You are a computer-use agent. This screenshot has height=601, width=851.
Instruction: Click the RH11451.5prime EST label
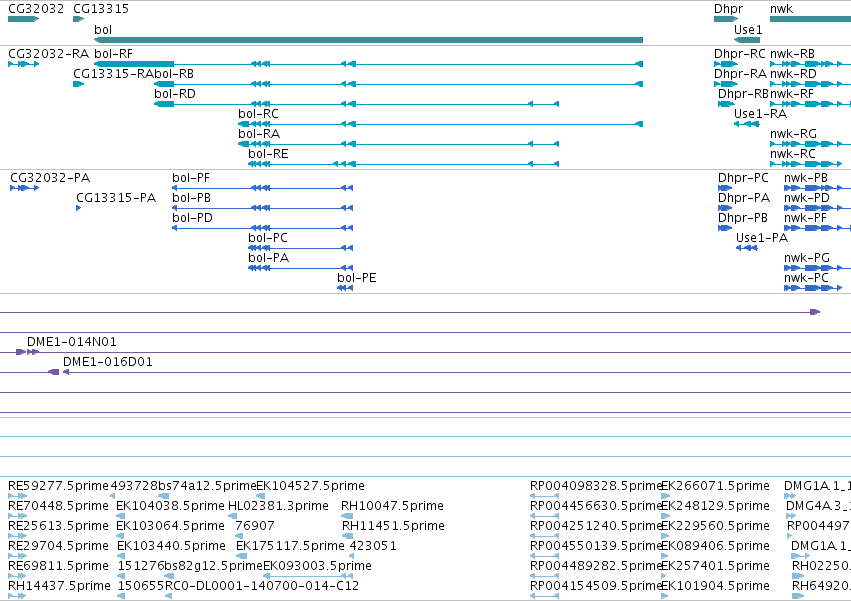point(393,526)
